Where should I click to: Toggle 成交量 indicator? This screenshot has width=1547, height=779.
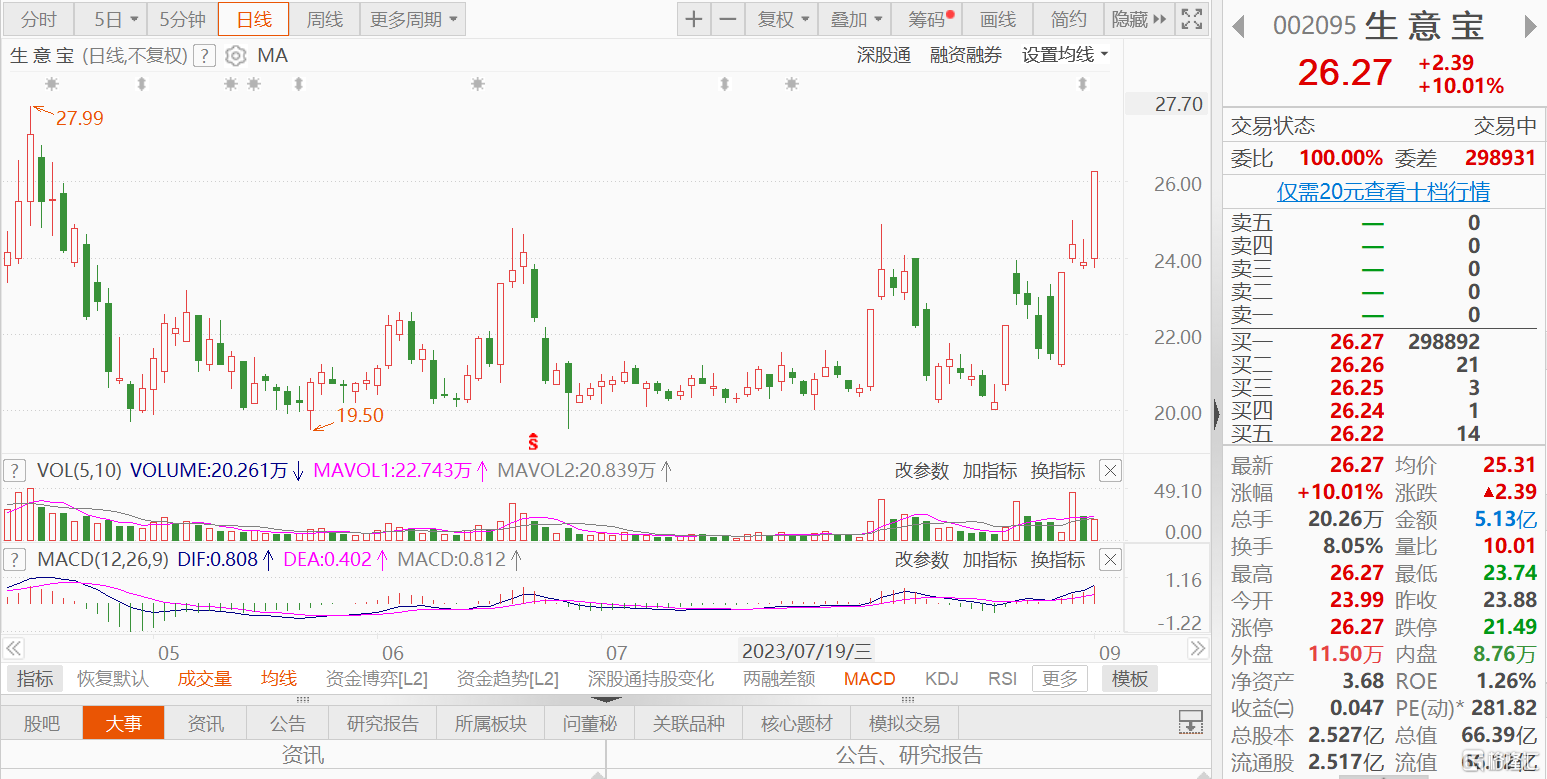[205, 679]
